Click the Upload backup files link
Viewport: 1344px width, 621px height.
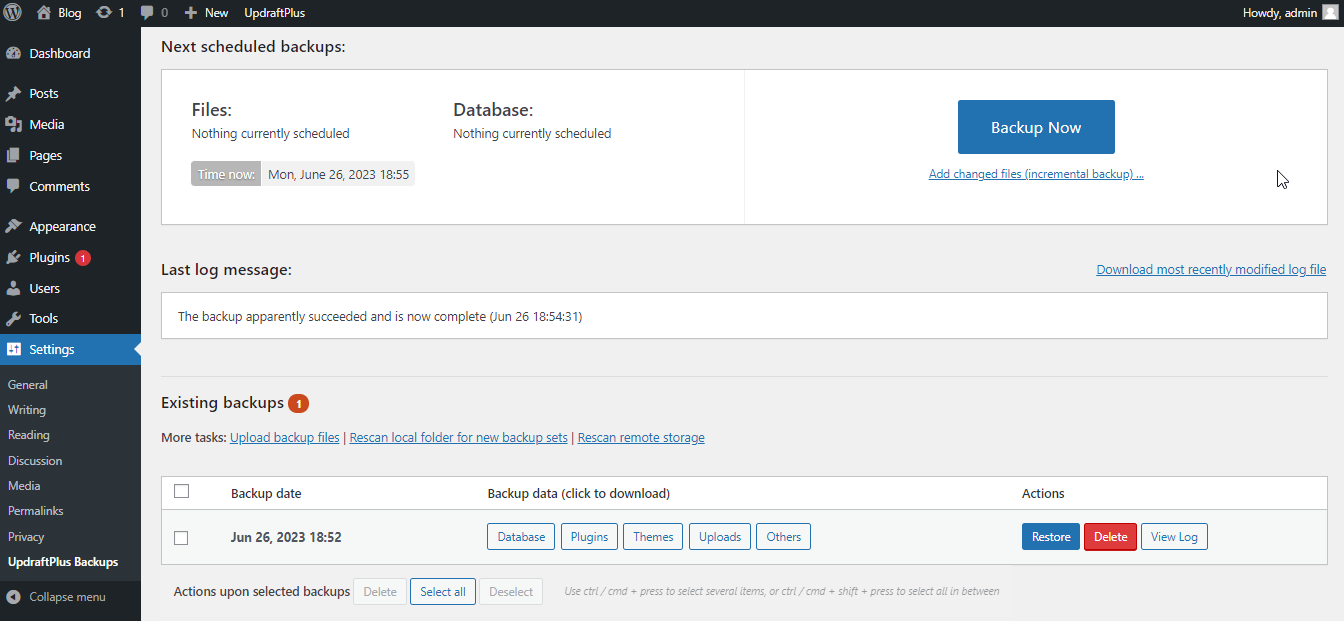[x=285, y=438]
